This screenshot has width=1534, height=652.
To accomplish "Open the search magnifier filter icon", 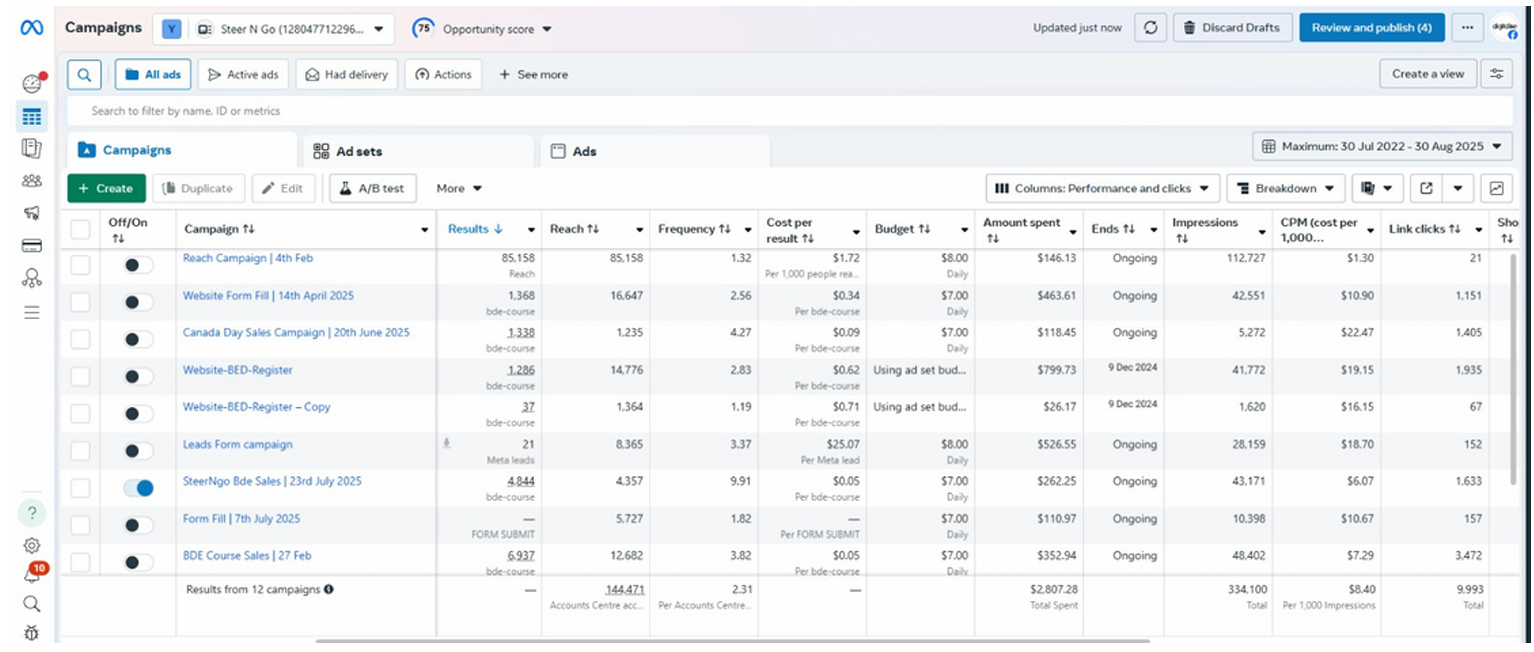I will tap(85, 74).
